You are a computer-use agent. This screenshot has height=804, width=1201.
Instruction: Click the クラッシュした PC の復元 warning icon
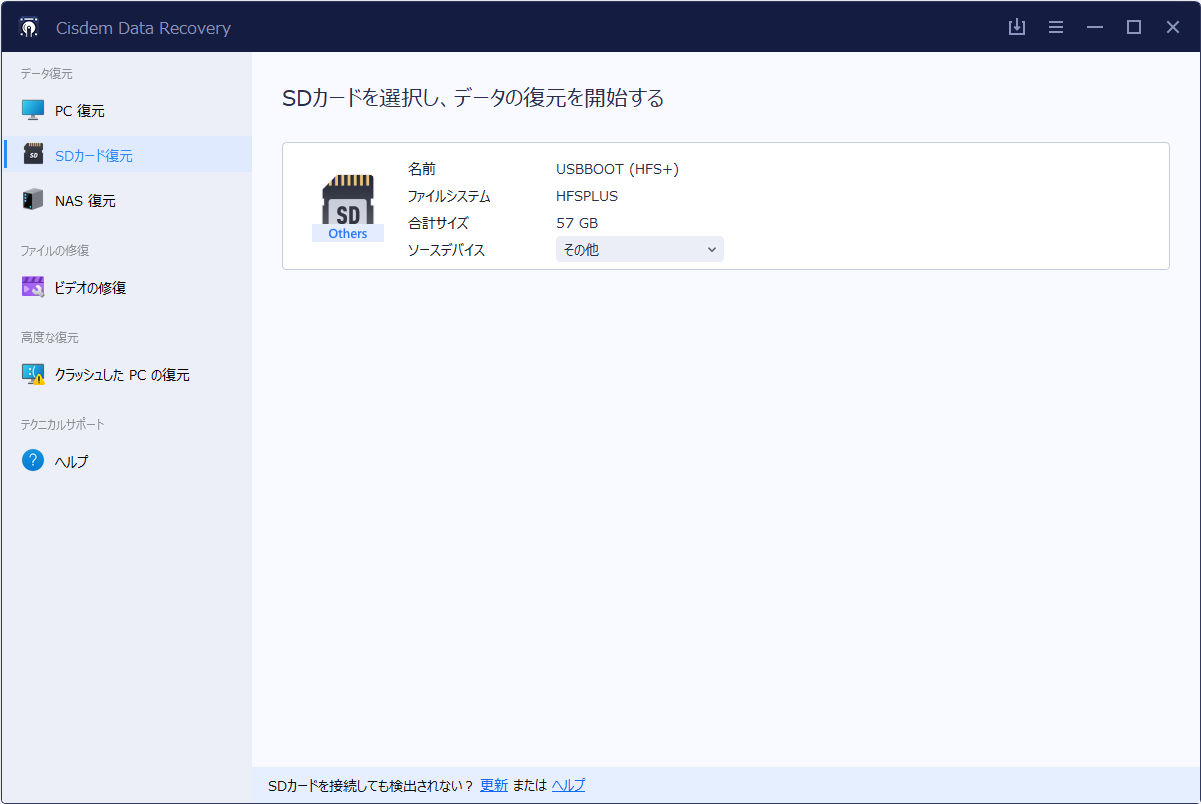point(33,375)
